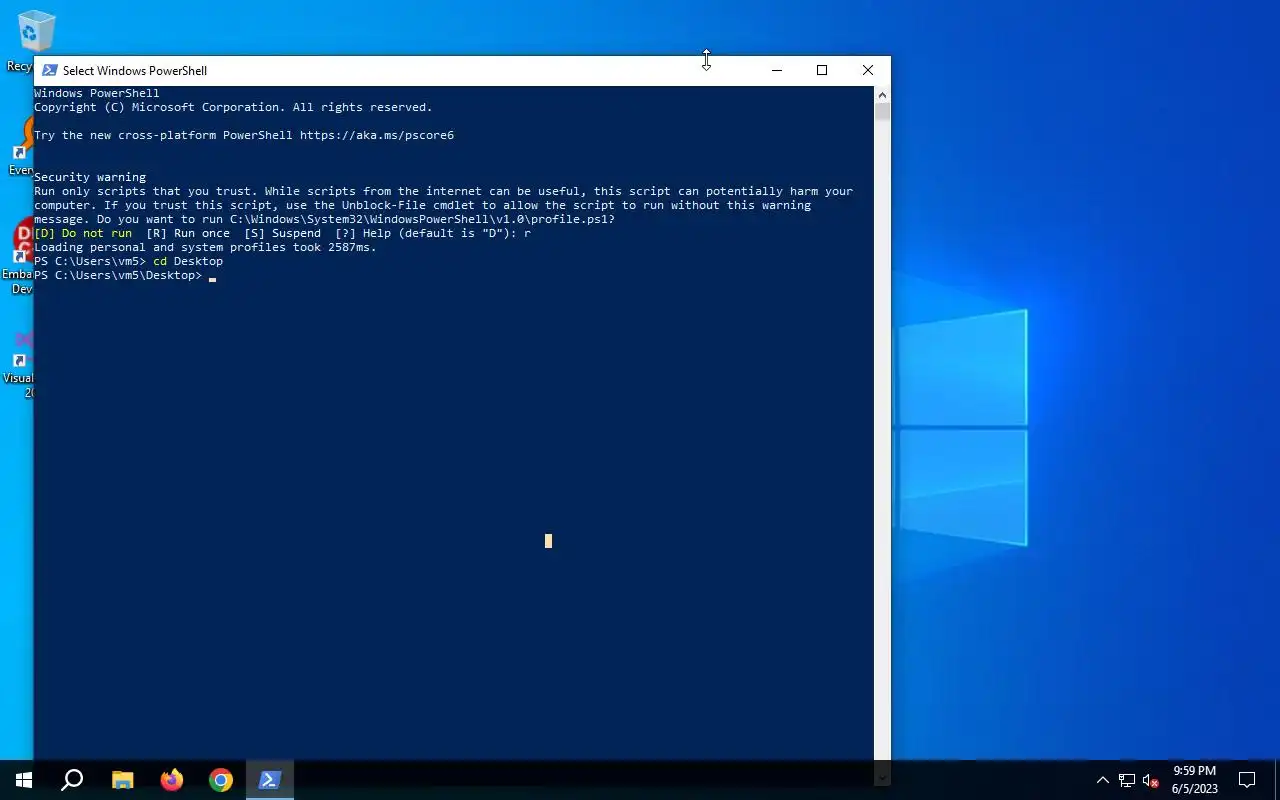Click the 'Loading personal and system profiles' line

pyautogui.click(x=205, y=247)
